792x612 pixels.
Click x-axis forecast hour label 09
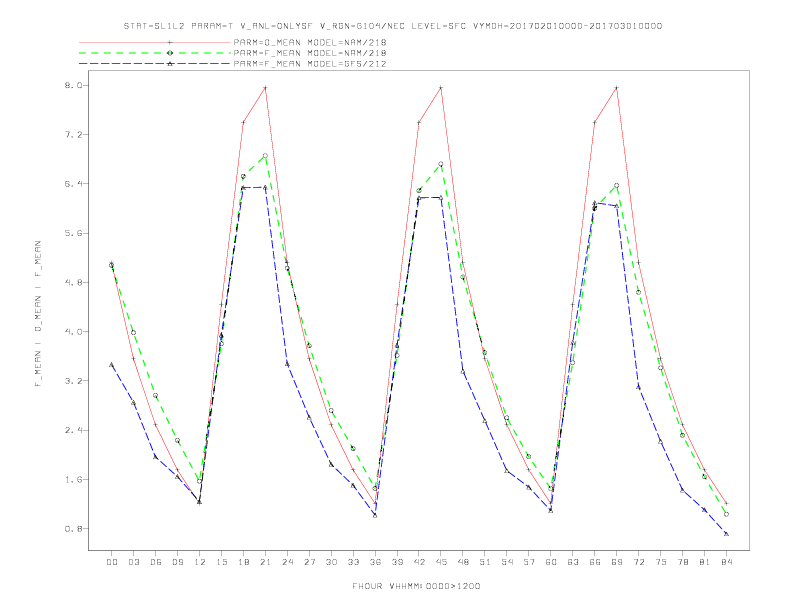[x=177, y=562]
